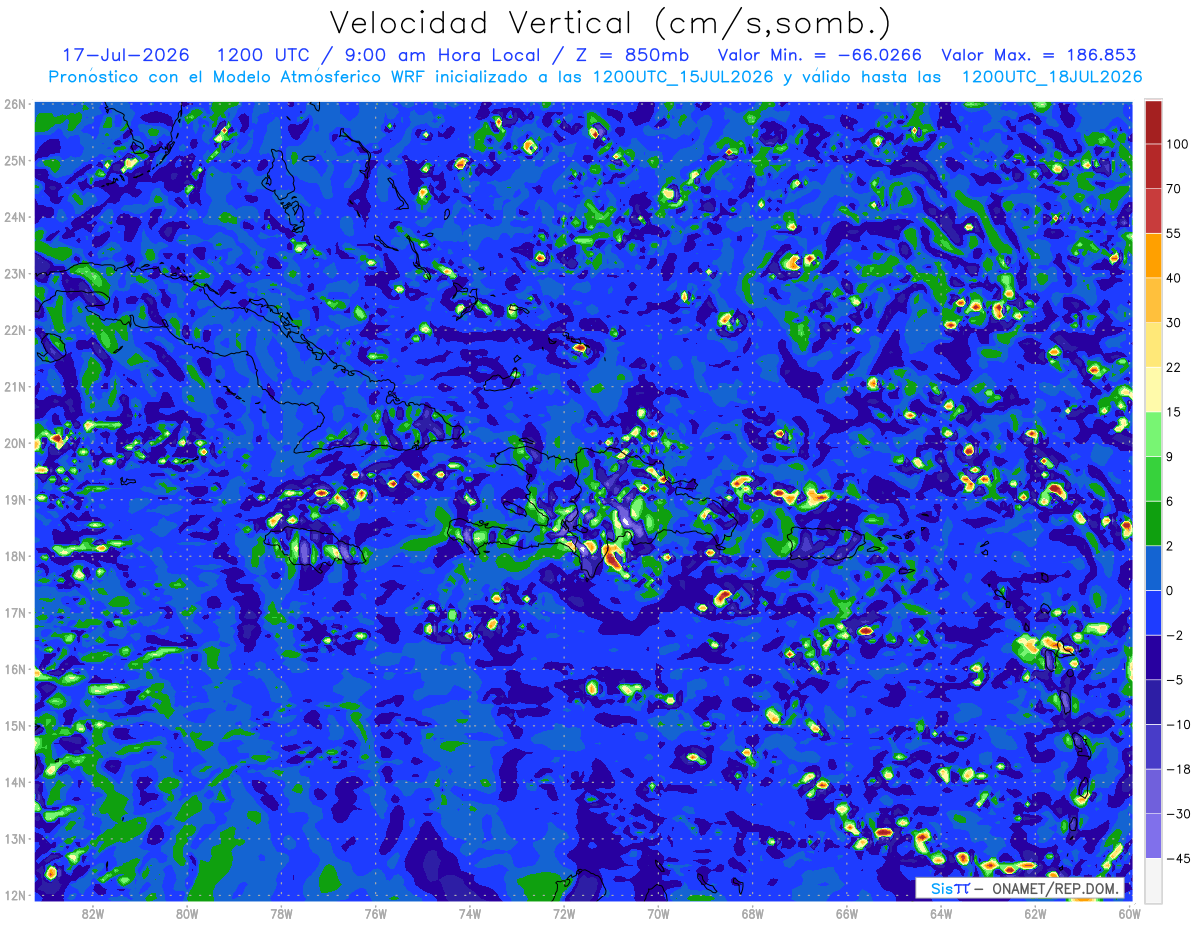The width and height of the screenshot is (1200, 927).
Task: Click "Valor Min. = -66.0266"
Action: 820,55
